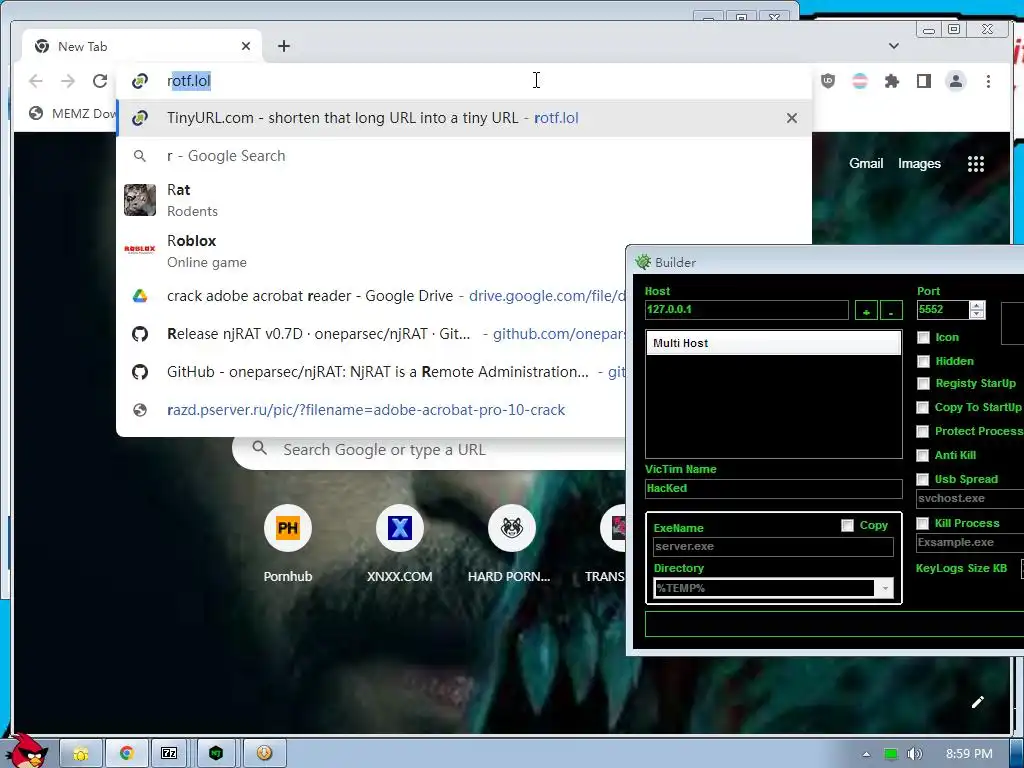
Task: Click the green system tray icon
Action: (x=890, y=754)
